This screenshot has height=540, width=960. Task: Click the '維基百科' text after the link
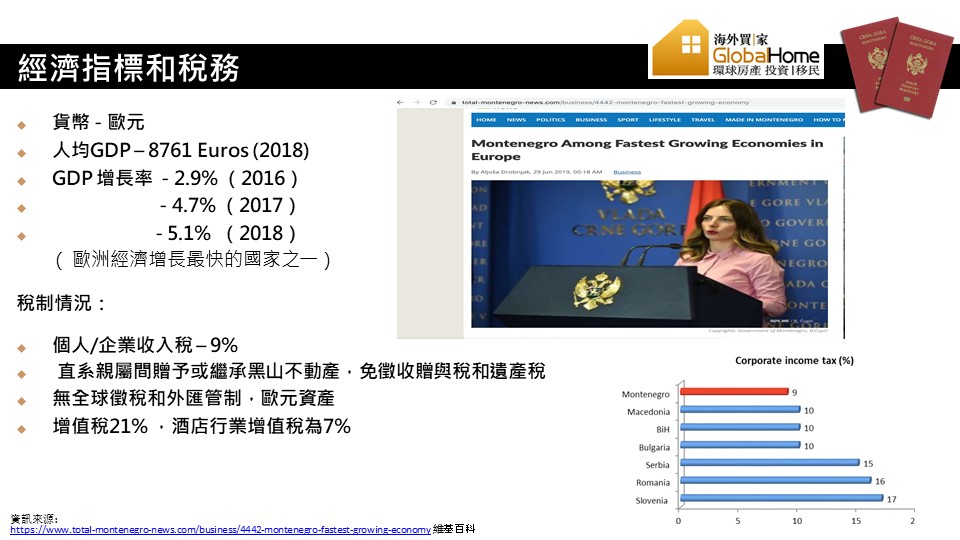coord(454,529)
